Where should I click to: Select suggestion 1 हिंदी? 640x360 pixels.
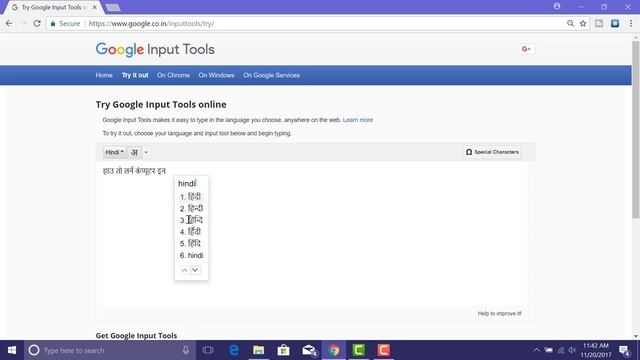pyautogui.click(x=191, y=197)
